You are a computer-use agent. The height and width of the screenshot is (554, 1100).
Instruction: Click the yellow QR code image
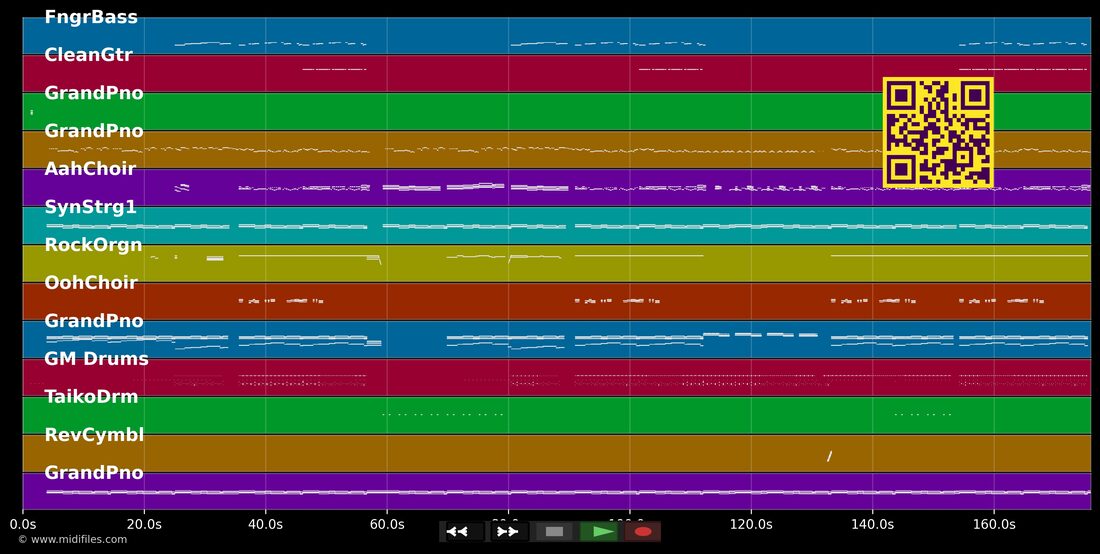(x=938, y=133)
